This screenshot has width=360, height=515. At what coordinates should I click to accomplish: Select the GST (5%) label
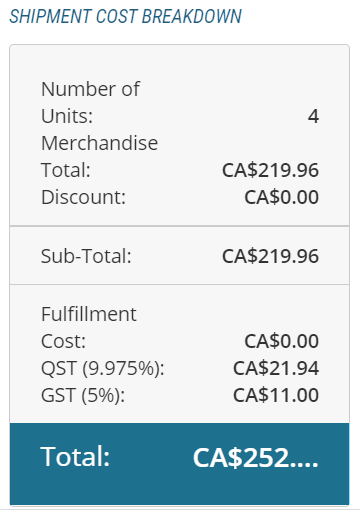coord(83,396)
